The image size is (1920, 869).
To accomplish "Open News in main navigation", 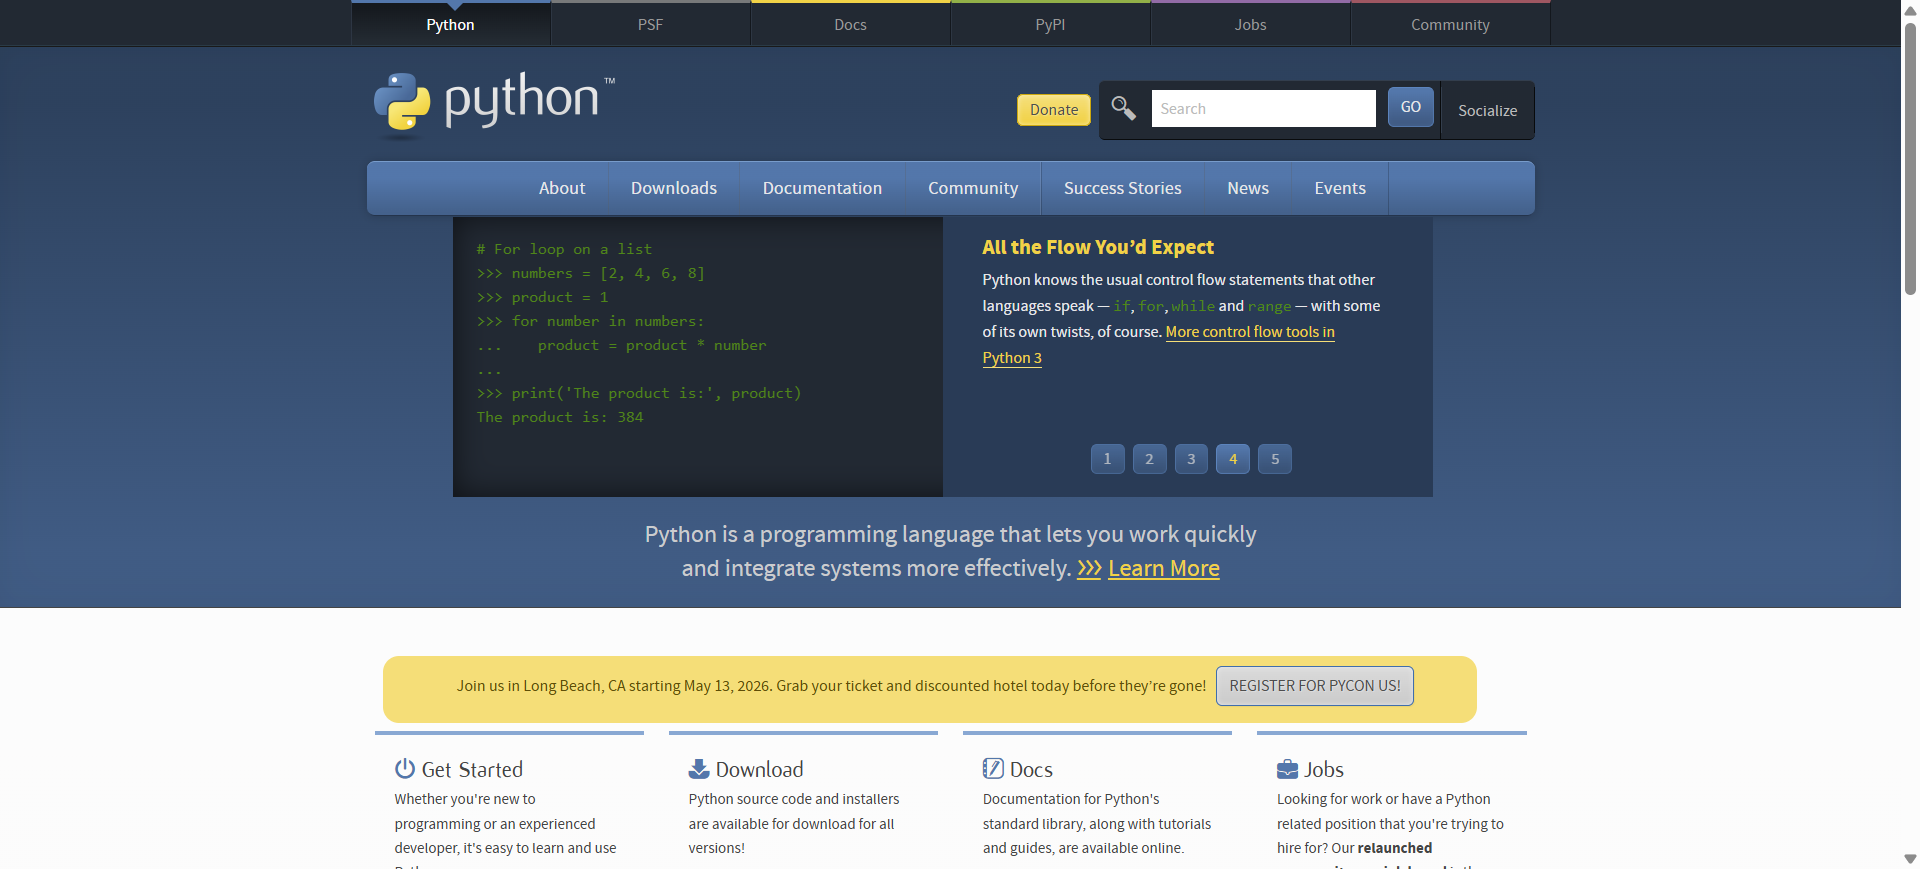I will tap(1248, 188).
